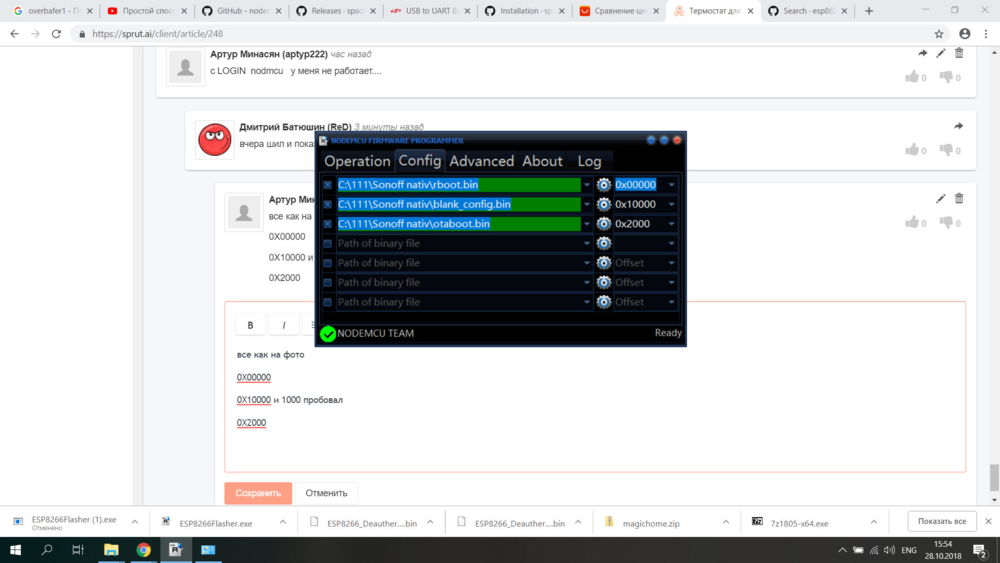The height and width of the screenshot is (563, 1000).
Task: Apply bold formatting in the comment editor
Action: (x=250, y=325)
